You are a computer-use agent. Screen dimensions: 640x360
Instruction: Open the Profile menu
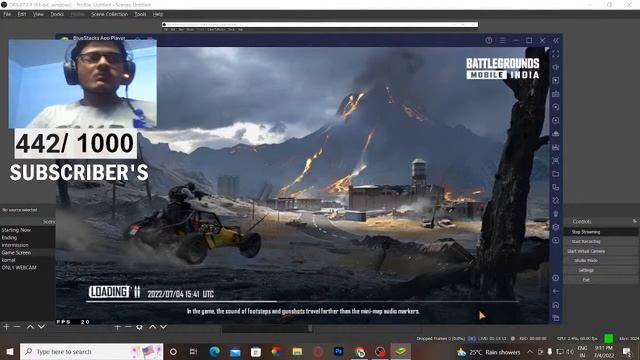coord(78,14)
